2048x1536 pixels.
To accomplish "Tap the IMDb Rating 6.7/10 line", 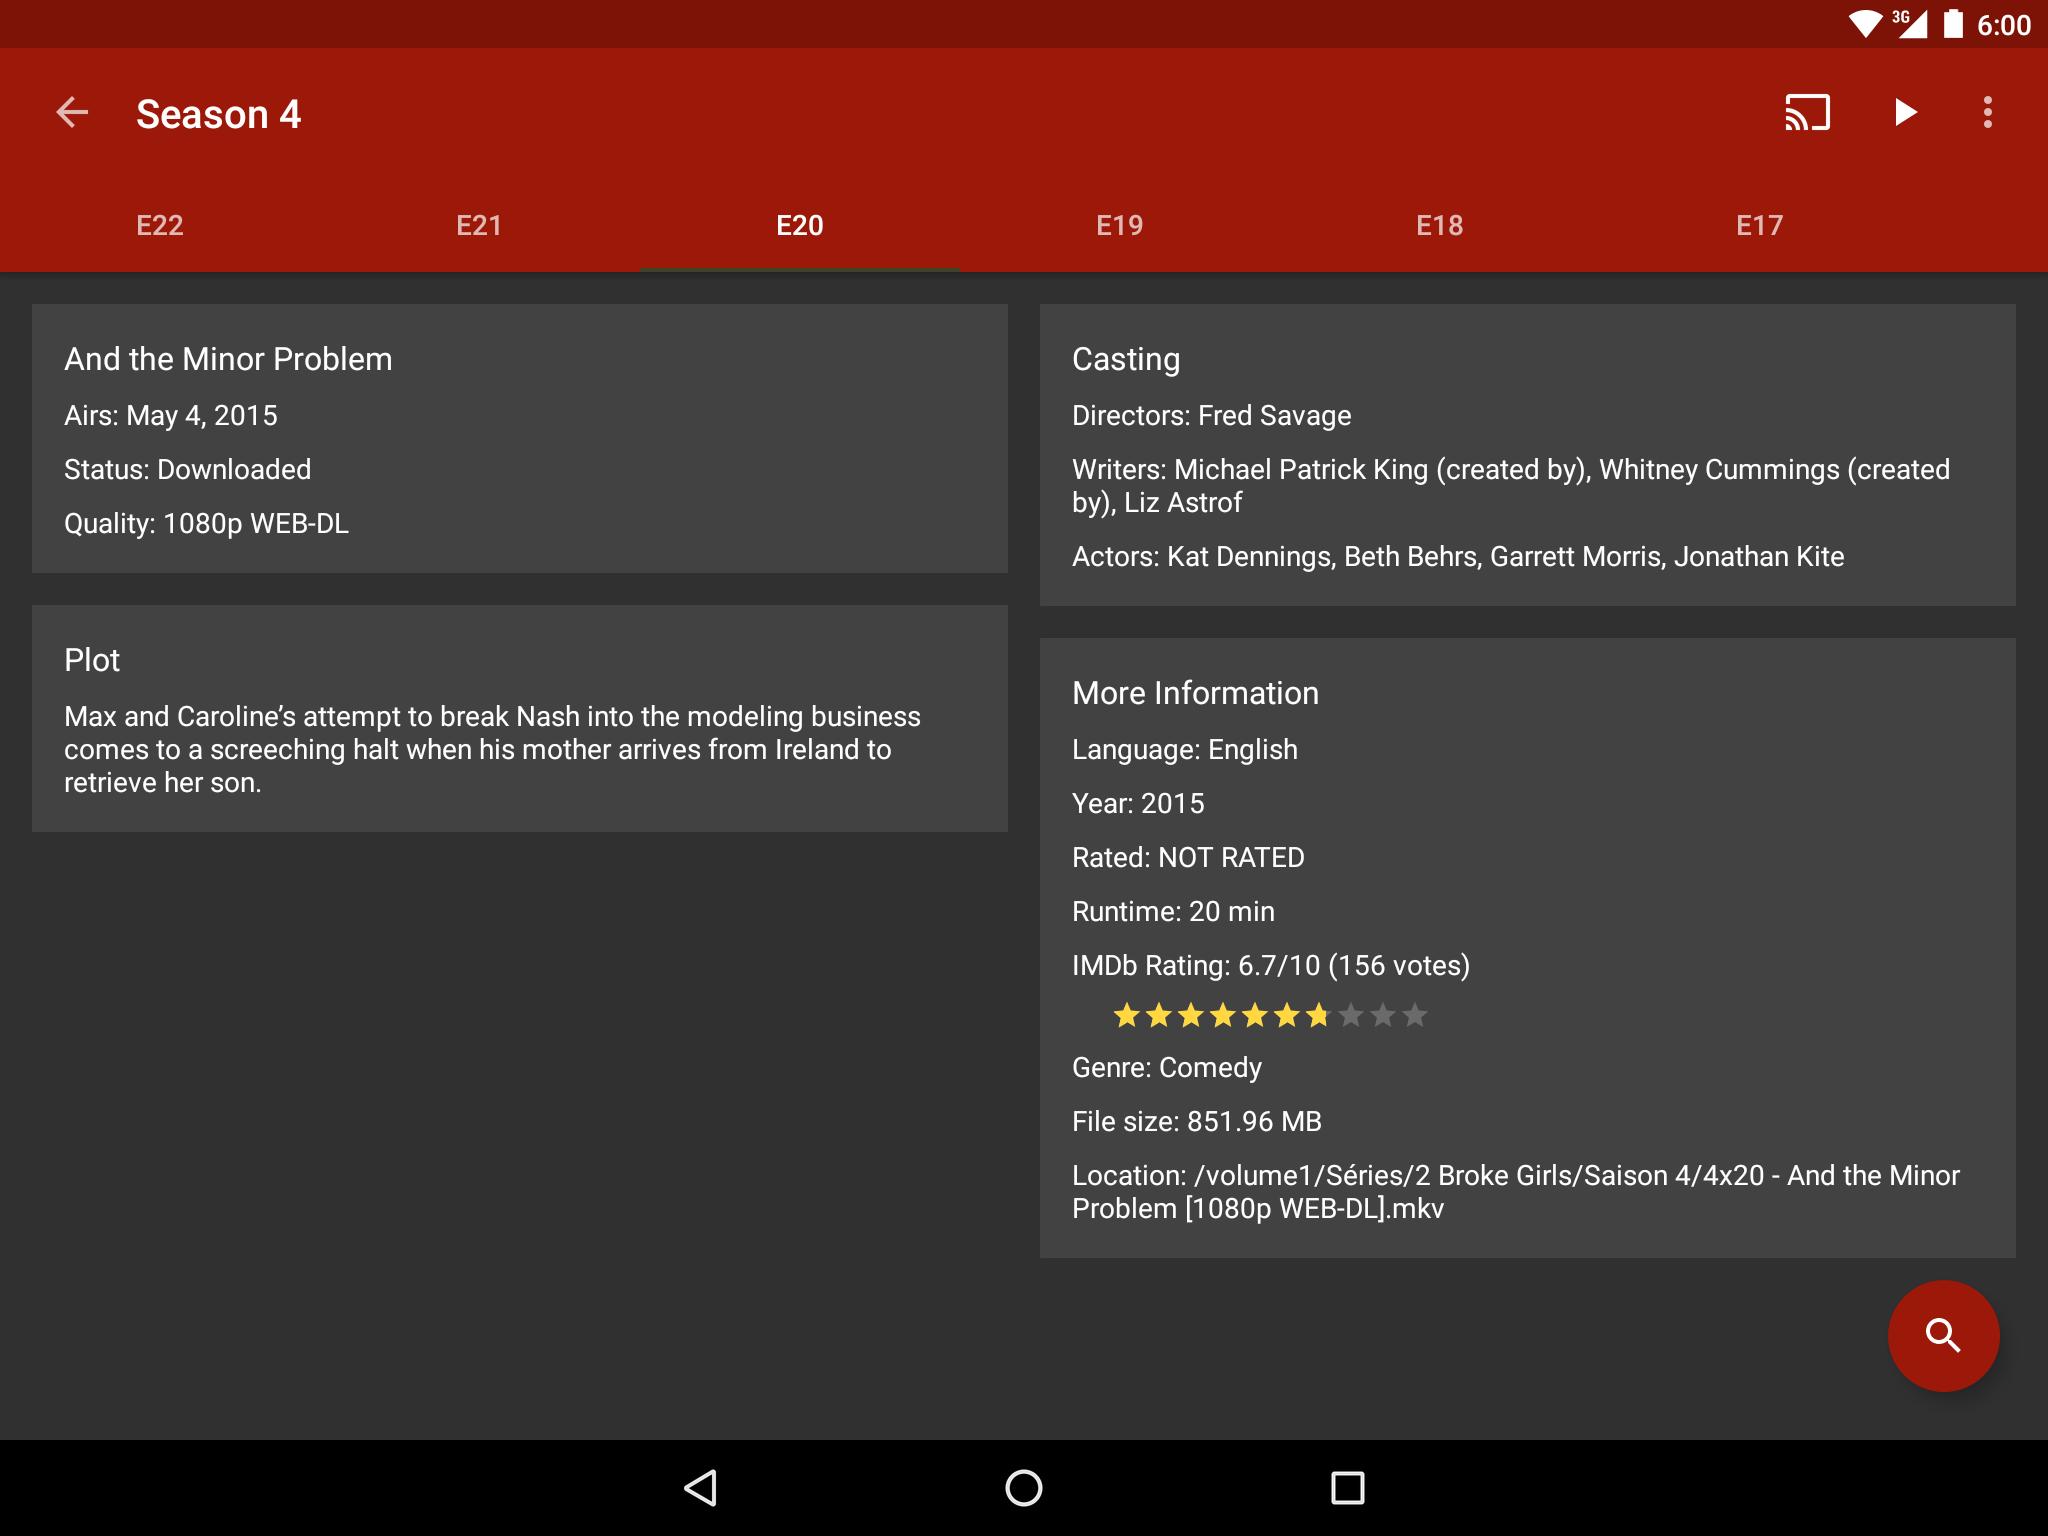I will 1271,965.
